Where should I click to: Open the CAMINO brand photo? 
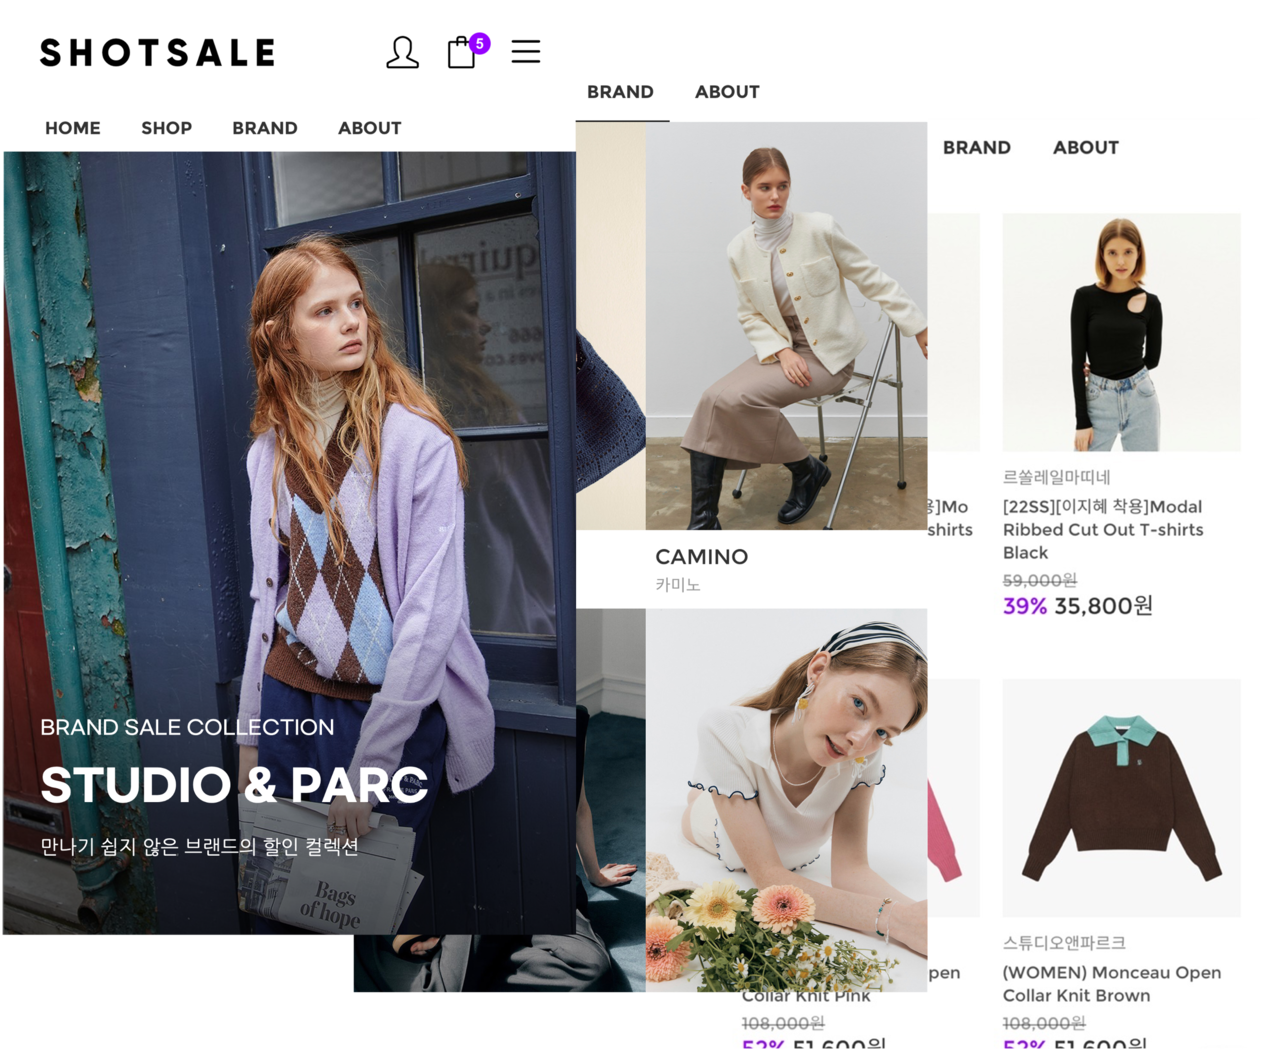pyautogui.click(x=786, y=326)
